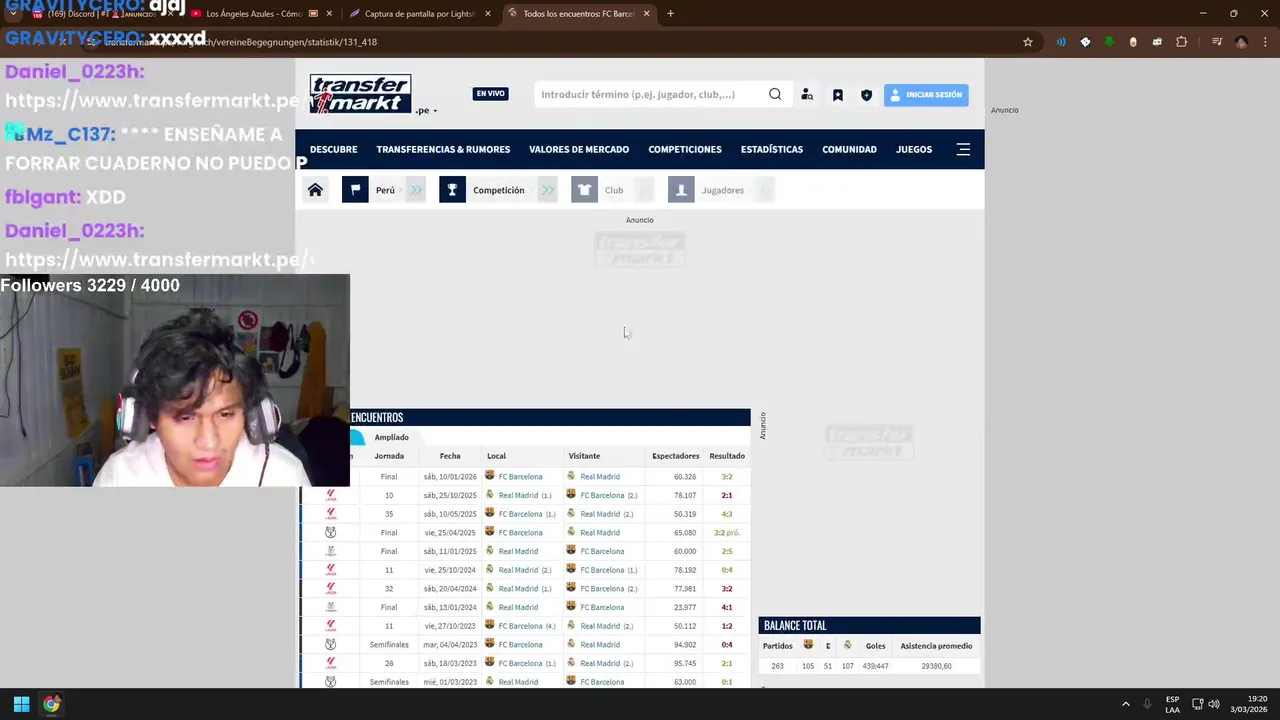Open result 0:4 of 04/04/2023 match

coord(727,645)
